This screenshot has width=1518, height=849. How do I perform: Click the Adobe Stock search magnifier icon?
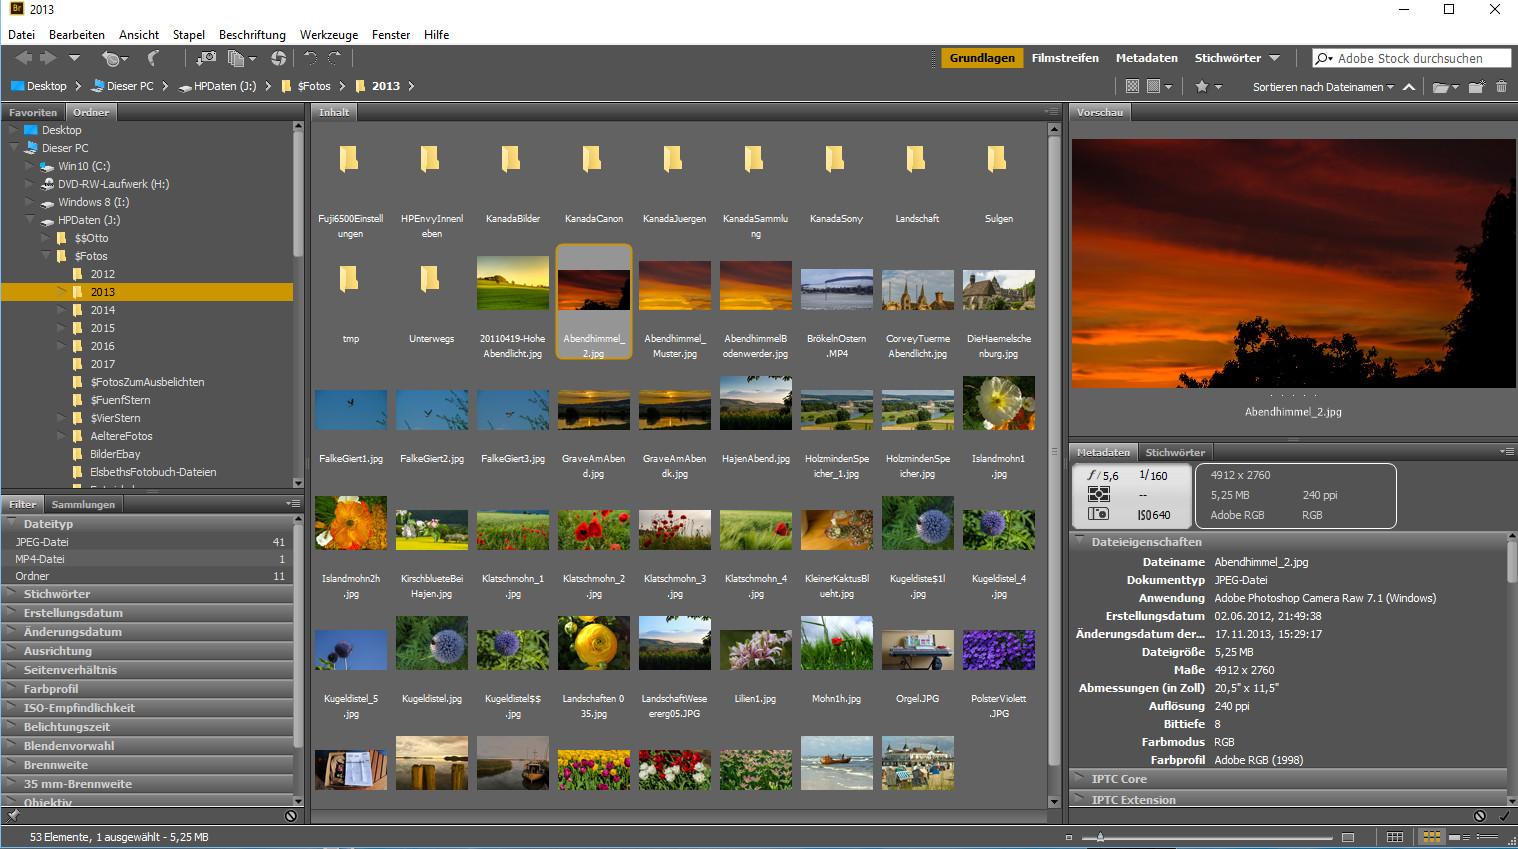tap(1324, 58)
